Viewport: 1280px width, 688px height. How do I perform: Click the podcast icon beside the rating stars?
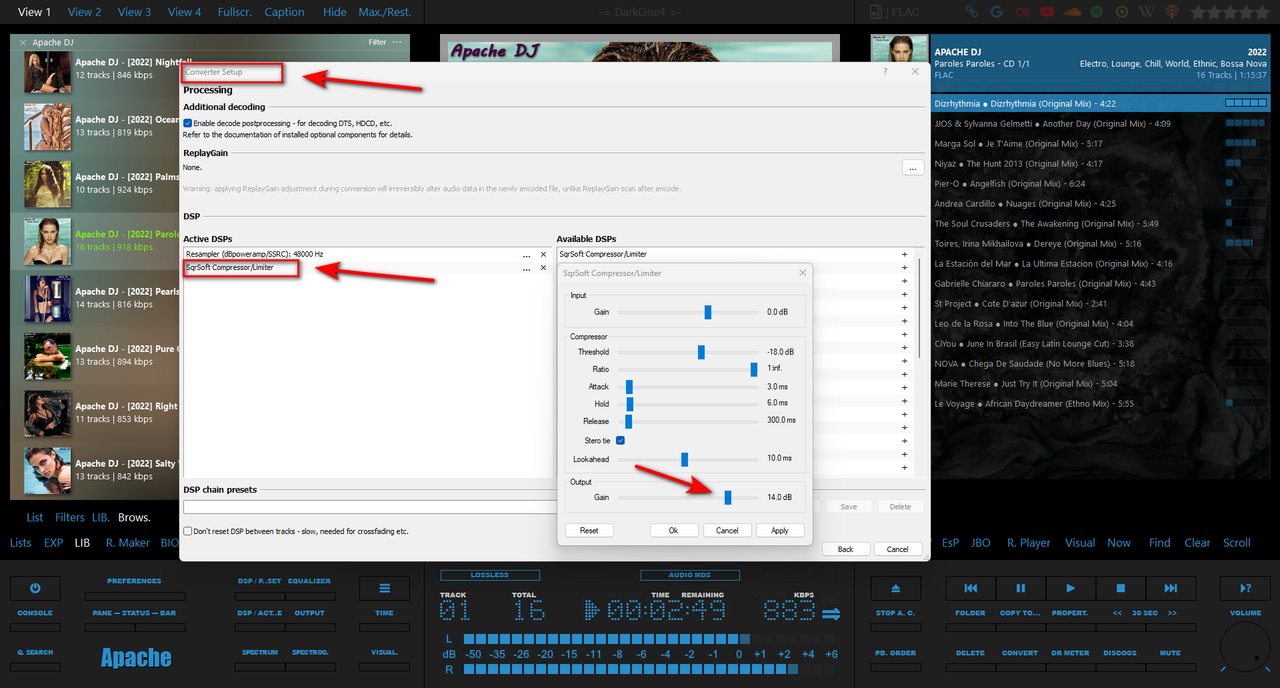click(x=1171, y=12)
